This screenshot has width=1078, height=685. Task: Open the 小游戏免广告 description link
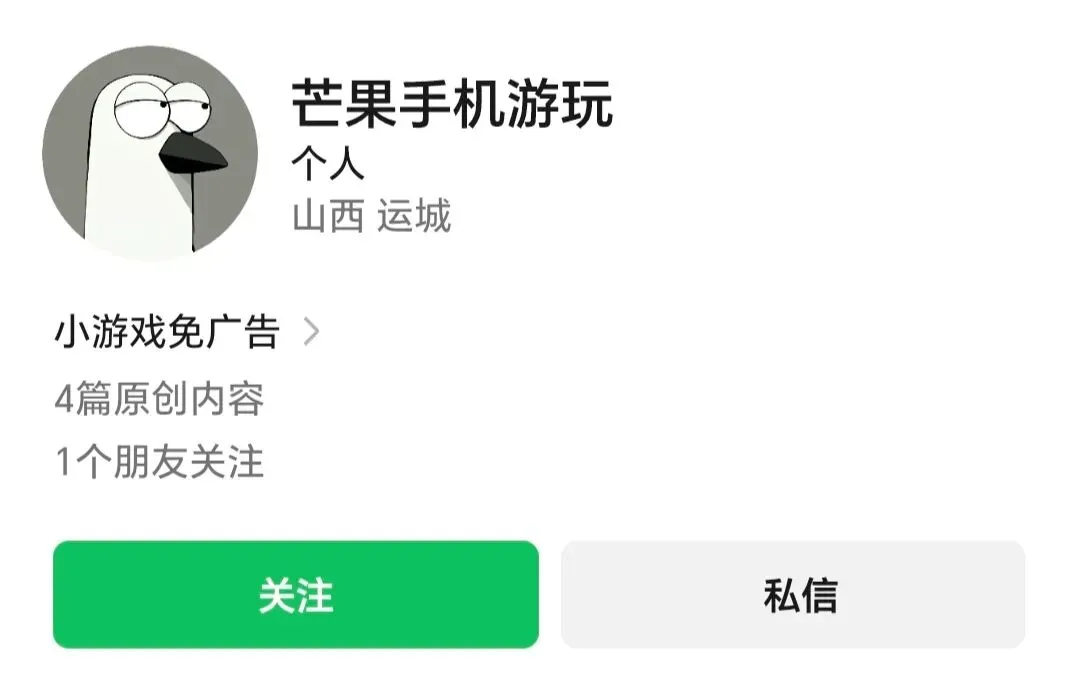[167, 331]
